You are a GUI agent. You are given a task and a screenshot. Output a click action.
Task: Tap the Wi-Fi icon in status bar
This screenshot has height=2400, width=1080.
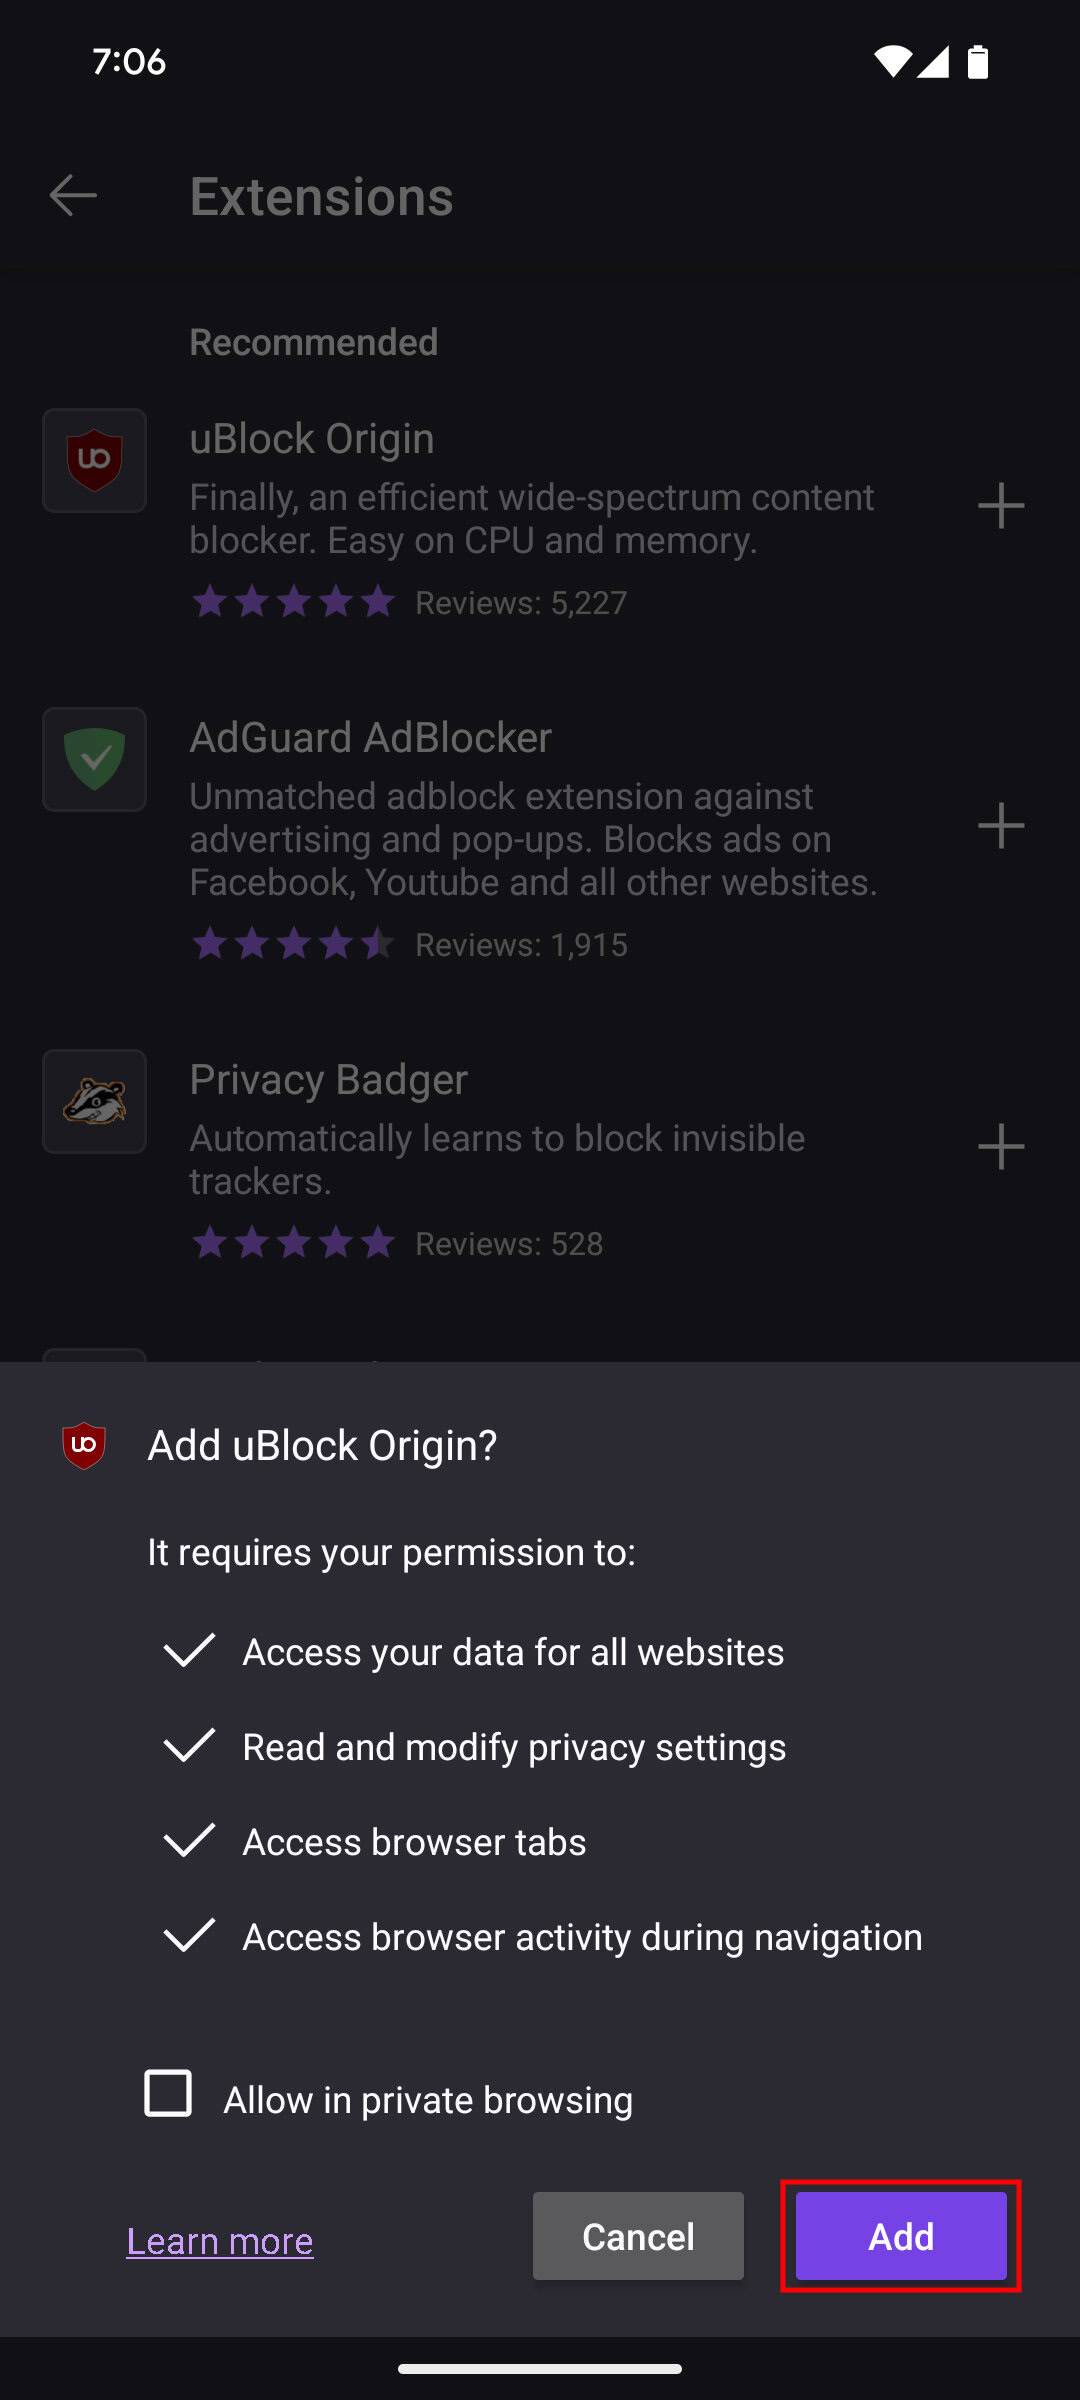click(891, 62)
